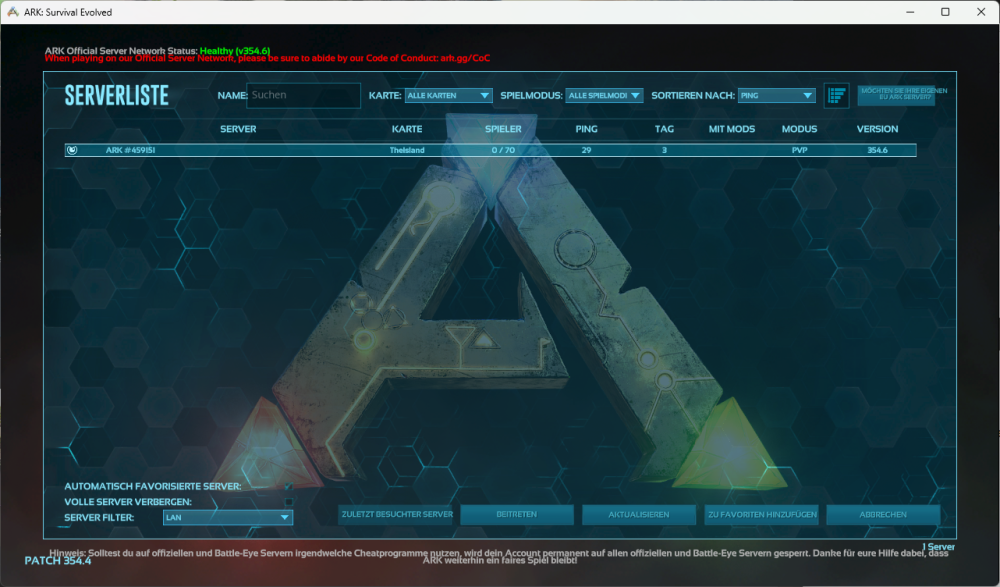Screen dimensions: 1000x587
Task: Sort by the Version column header
Action: click(x=877, y=129)
